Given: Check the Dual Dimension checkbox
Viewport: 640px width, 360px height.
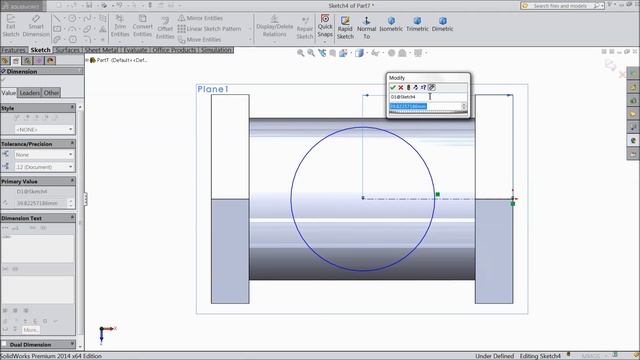Looking at the screenshot, I should click(x=4, y=344).
